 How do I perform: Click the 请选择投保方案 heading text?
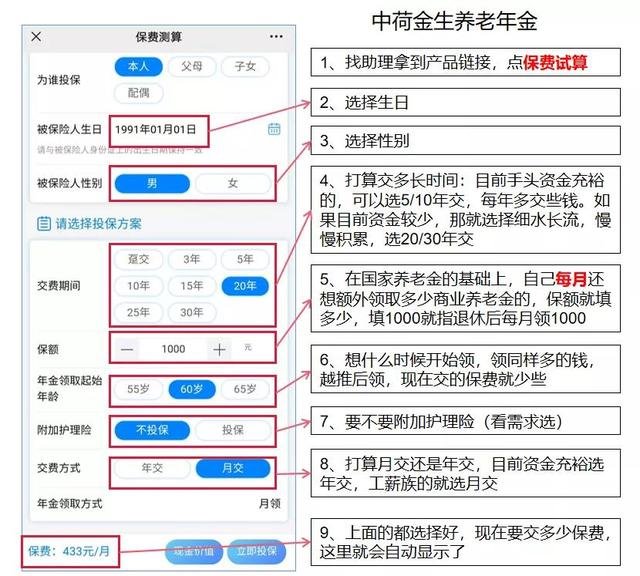click(x=98, y=224)
